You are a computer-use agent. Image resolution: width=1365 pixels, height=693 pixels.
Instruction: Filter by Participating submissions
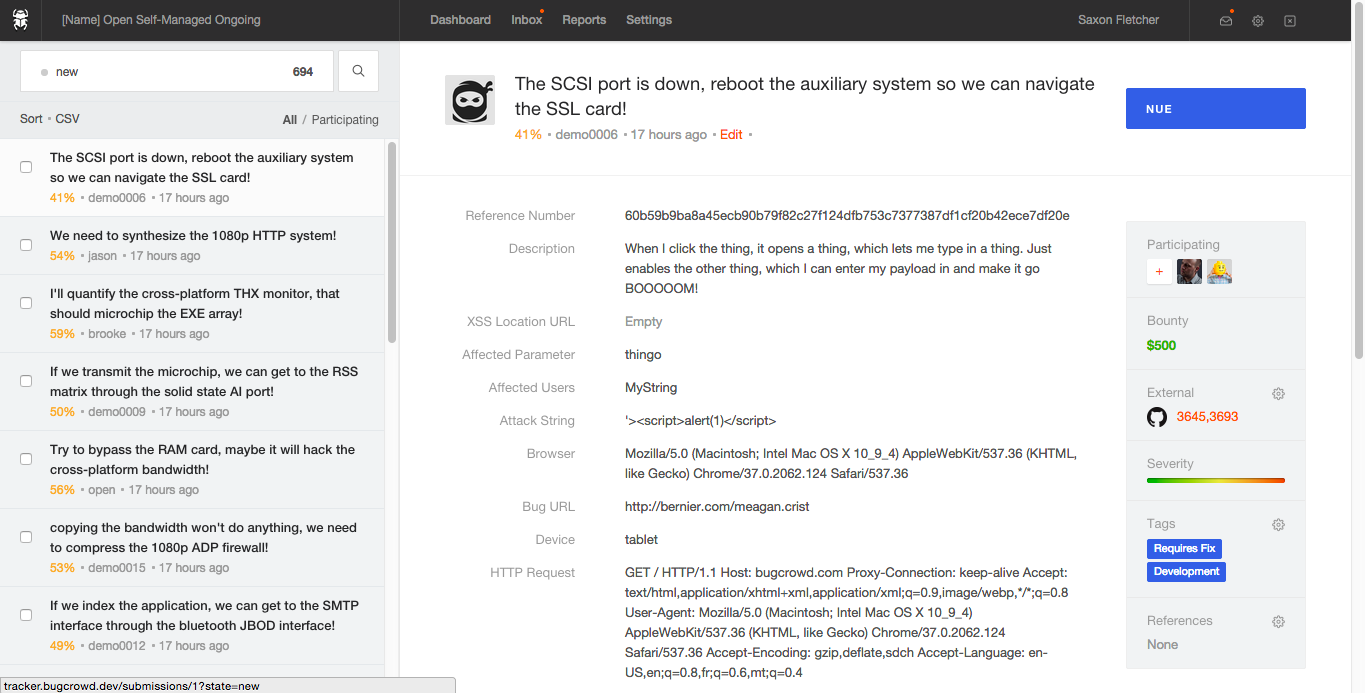[345, 120]
